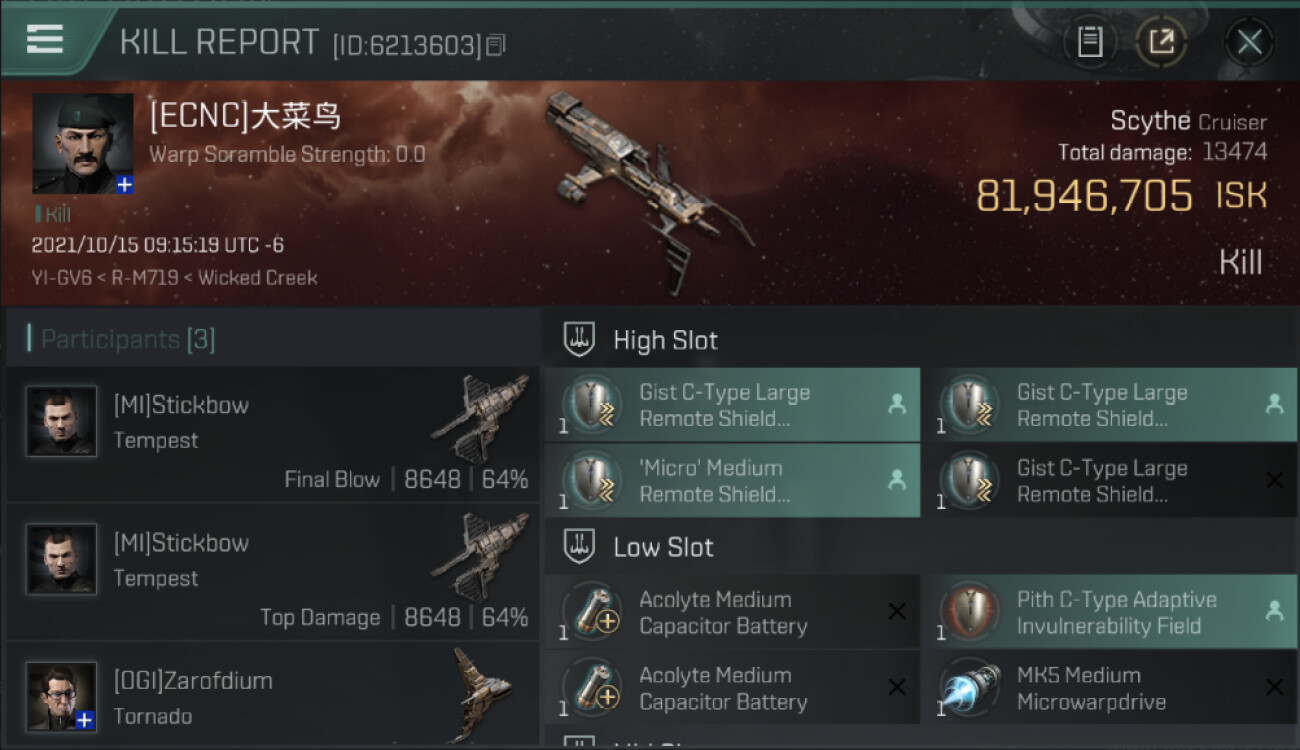Open the hamburger menu icon
Viewport: 1300px width, 750px height.
coord(45,38)
